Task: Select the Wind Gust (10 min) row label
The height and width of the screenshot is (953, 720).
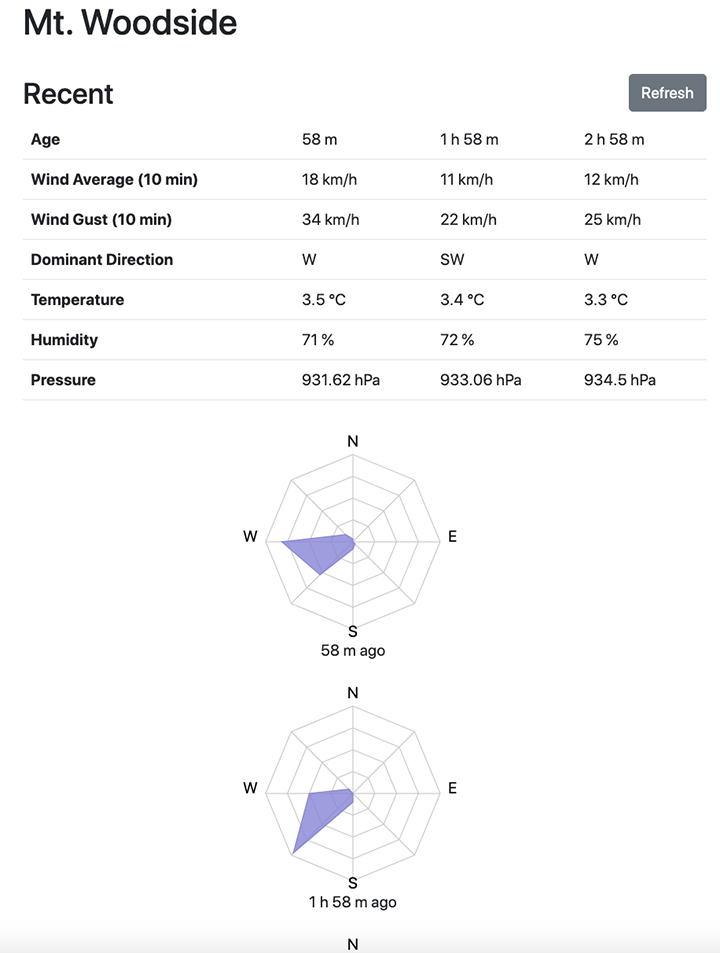Action: 101,220
